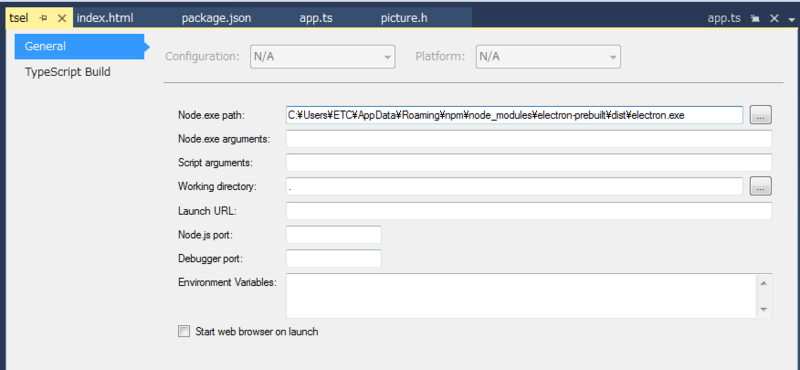Pin the tsel tab
This screenshot has width=800, height=370.
43,18
